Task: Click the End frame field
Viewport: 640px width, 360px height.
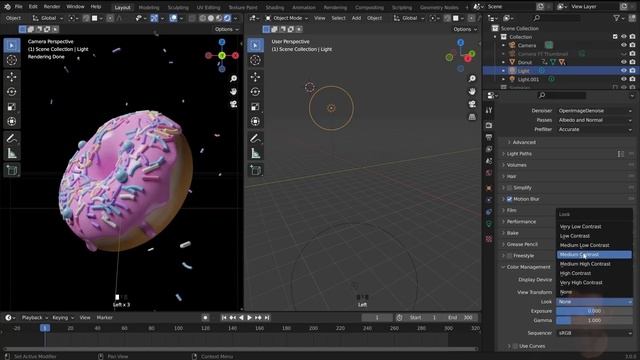Action: pyautogui.click(x=461, y=318)
